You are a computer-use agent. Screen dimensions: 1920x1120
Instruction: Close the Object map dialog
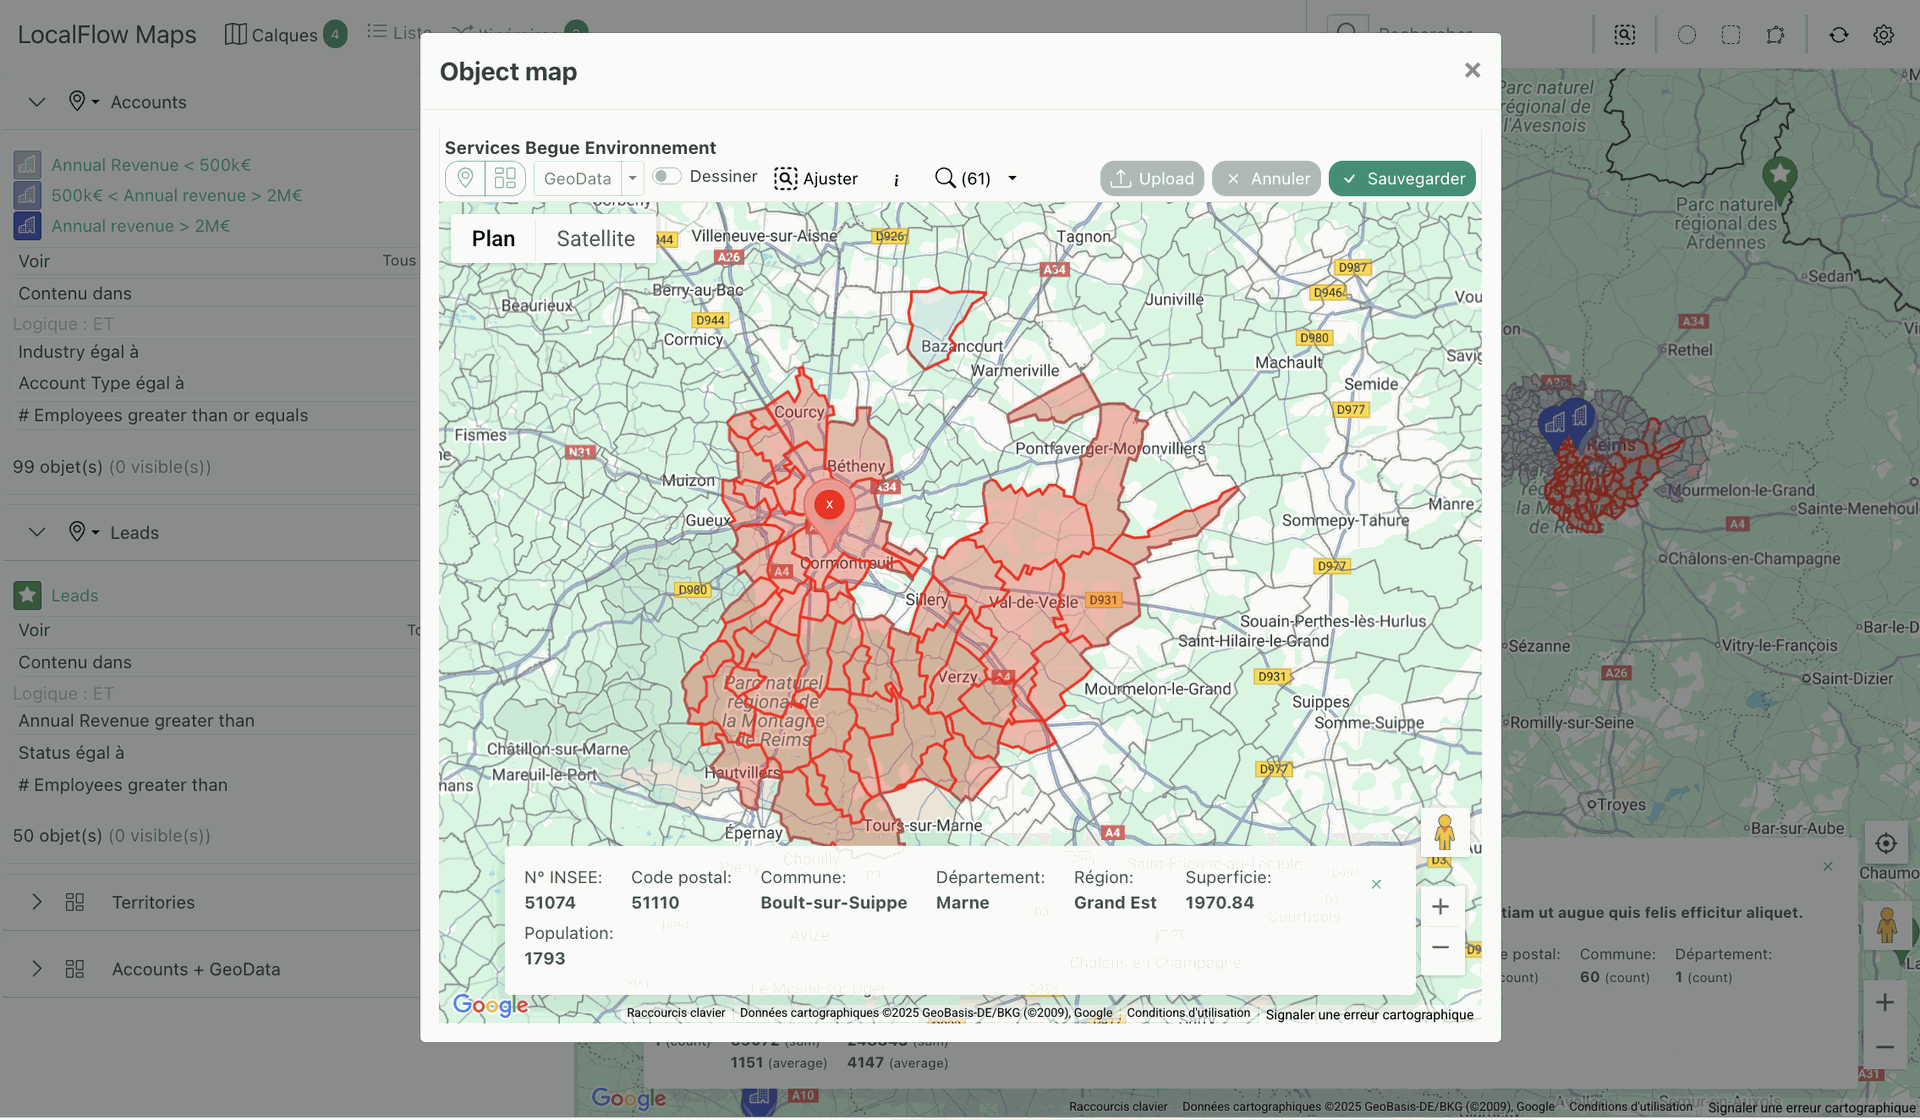tap(1472, 70)
